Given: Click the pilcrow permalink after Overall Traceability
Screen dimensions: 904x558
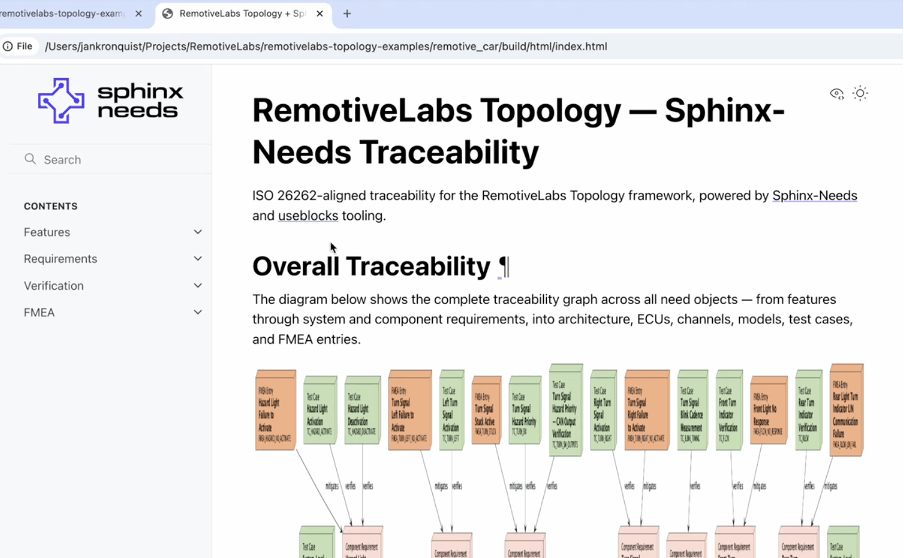Looking at the screenshot, I should [504, 267].
